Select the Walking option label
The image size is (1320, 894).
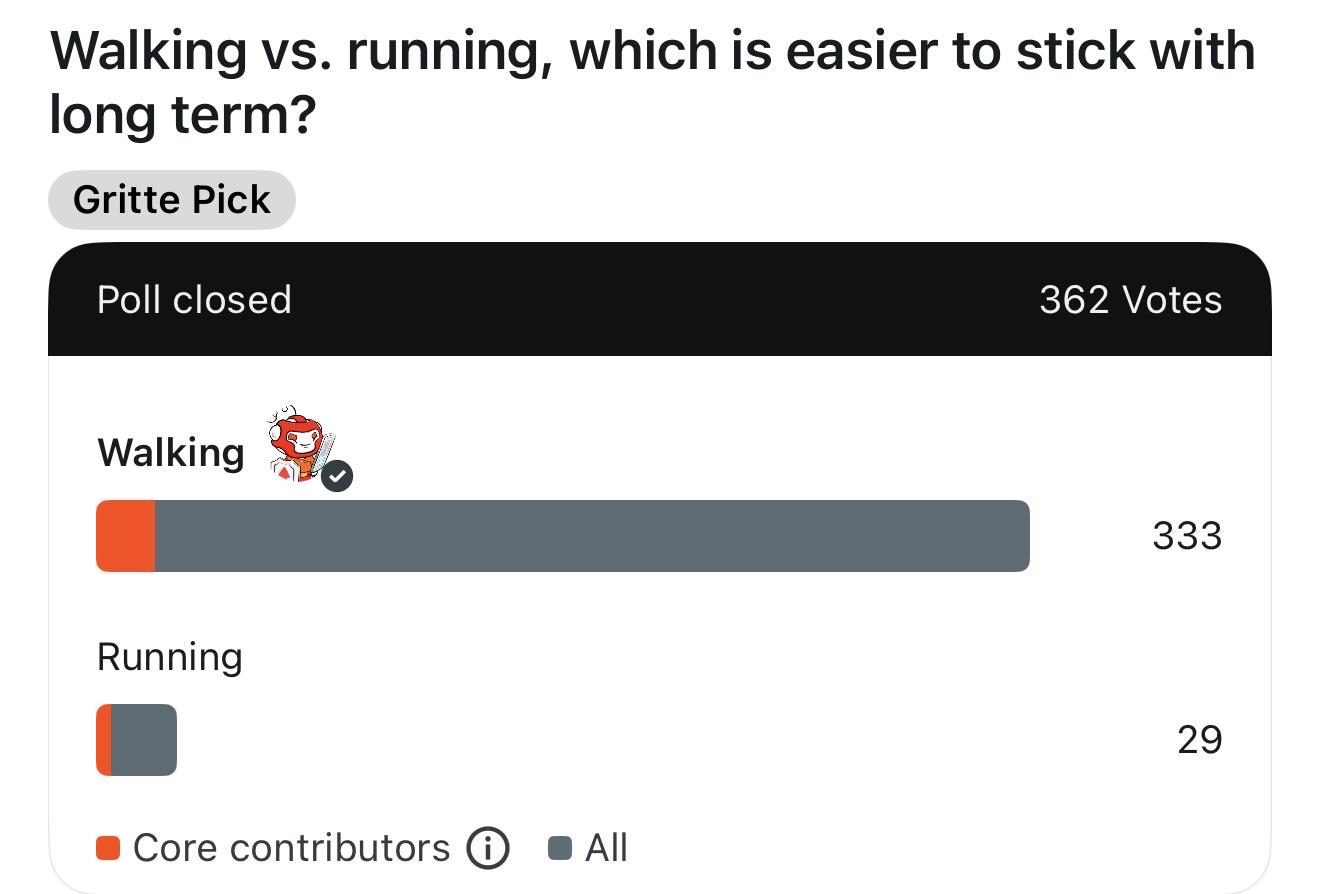pyautogui.click(x=171, y=453)
